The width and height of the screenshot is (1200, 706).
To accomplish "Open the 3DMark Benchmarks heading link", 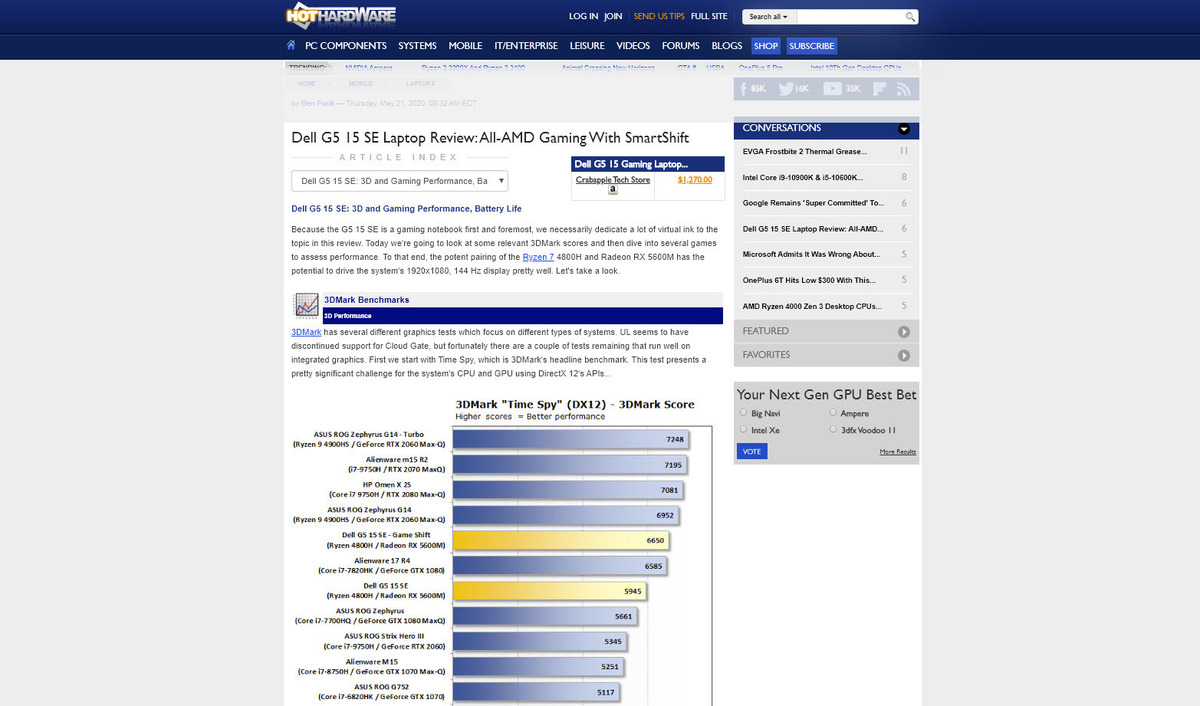I will pyautogui.click(x=366, y=300).
